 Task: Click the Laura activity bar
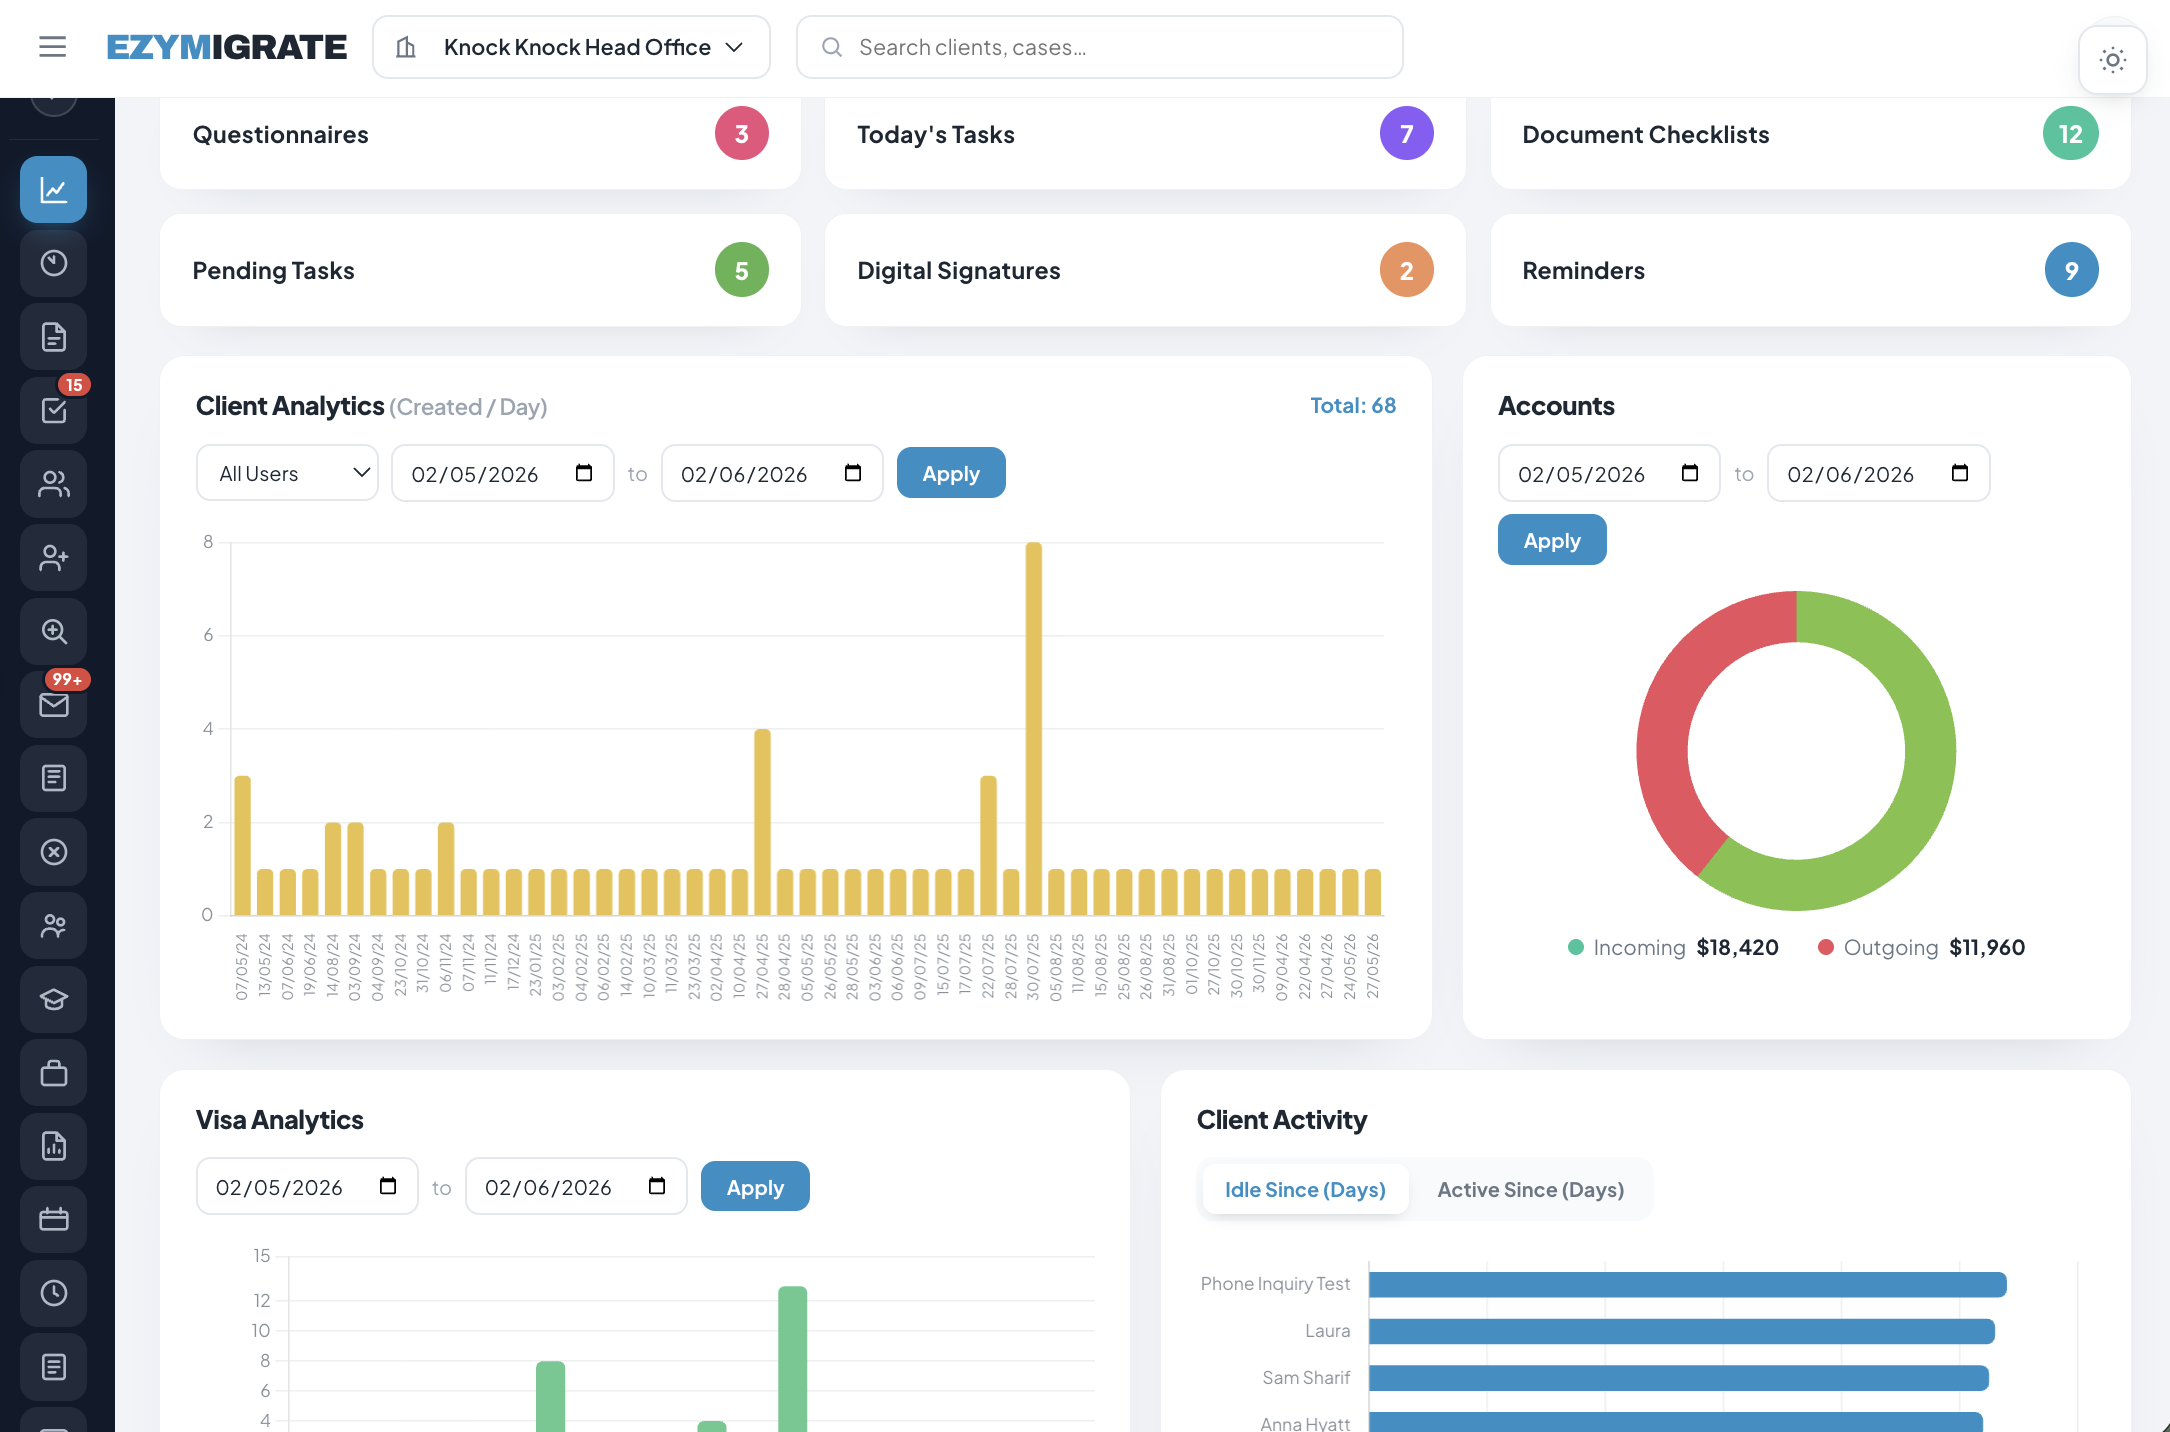coord(1681,1331)
